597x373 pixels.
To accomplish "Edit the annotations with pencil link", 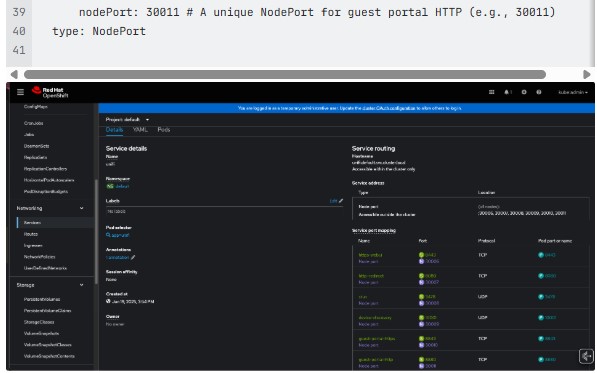I will (120, 258).
